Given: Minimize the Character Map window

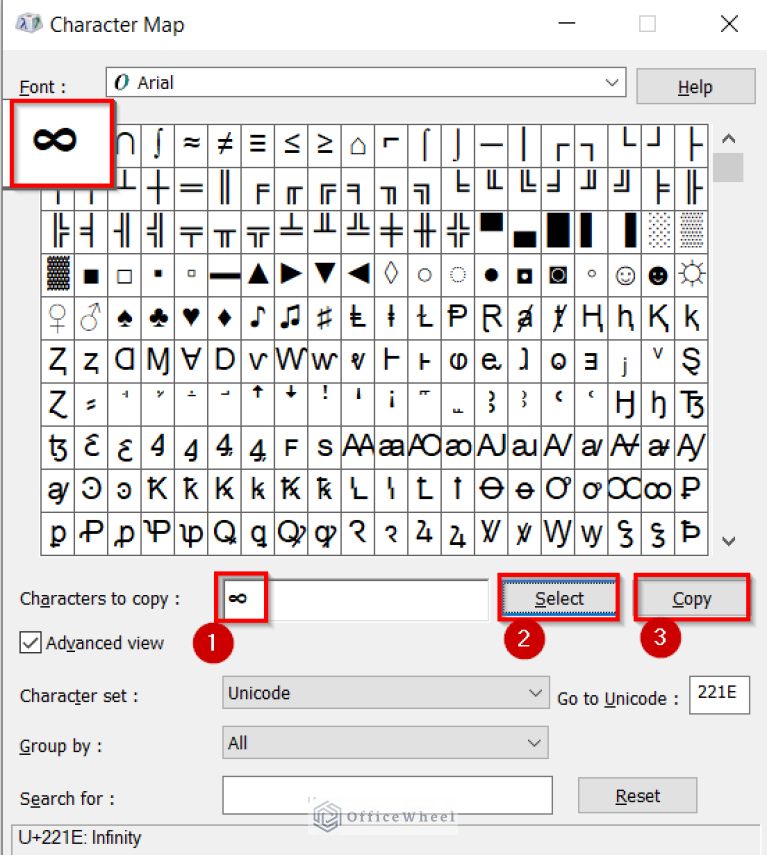Looking at the screenshot, I should [567, 24].
